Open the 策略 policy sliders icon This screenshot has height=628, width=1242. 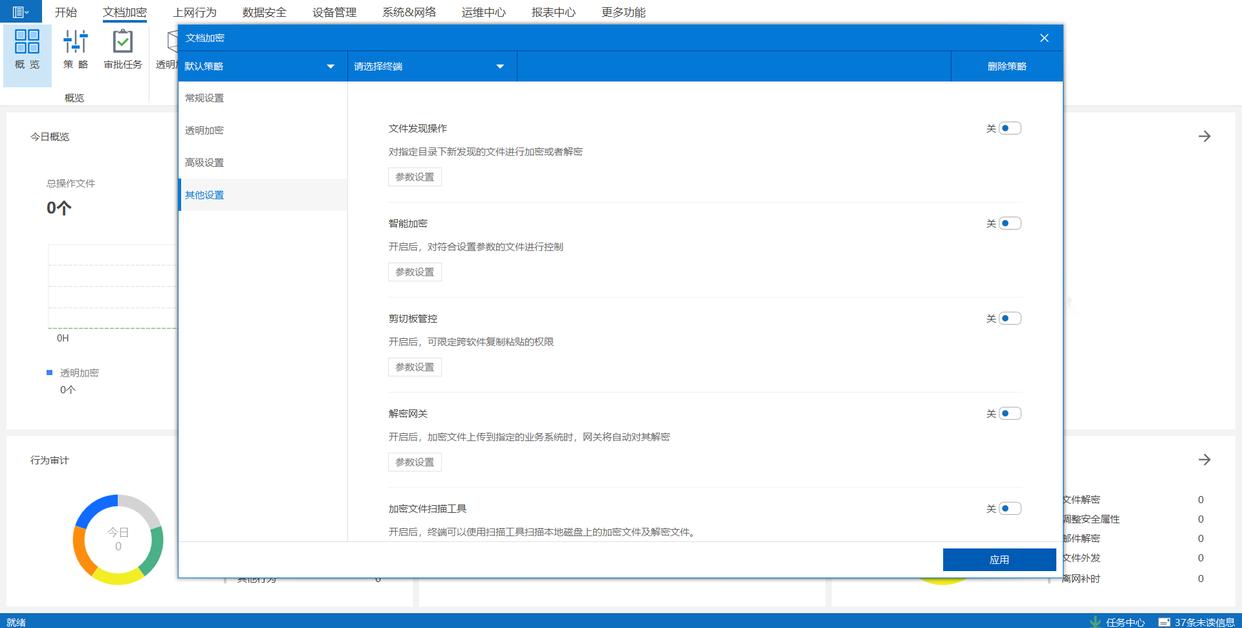click(75, 42)
